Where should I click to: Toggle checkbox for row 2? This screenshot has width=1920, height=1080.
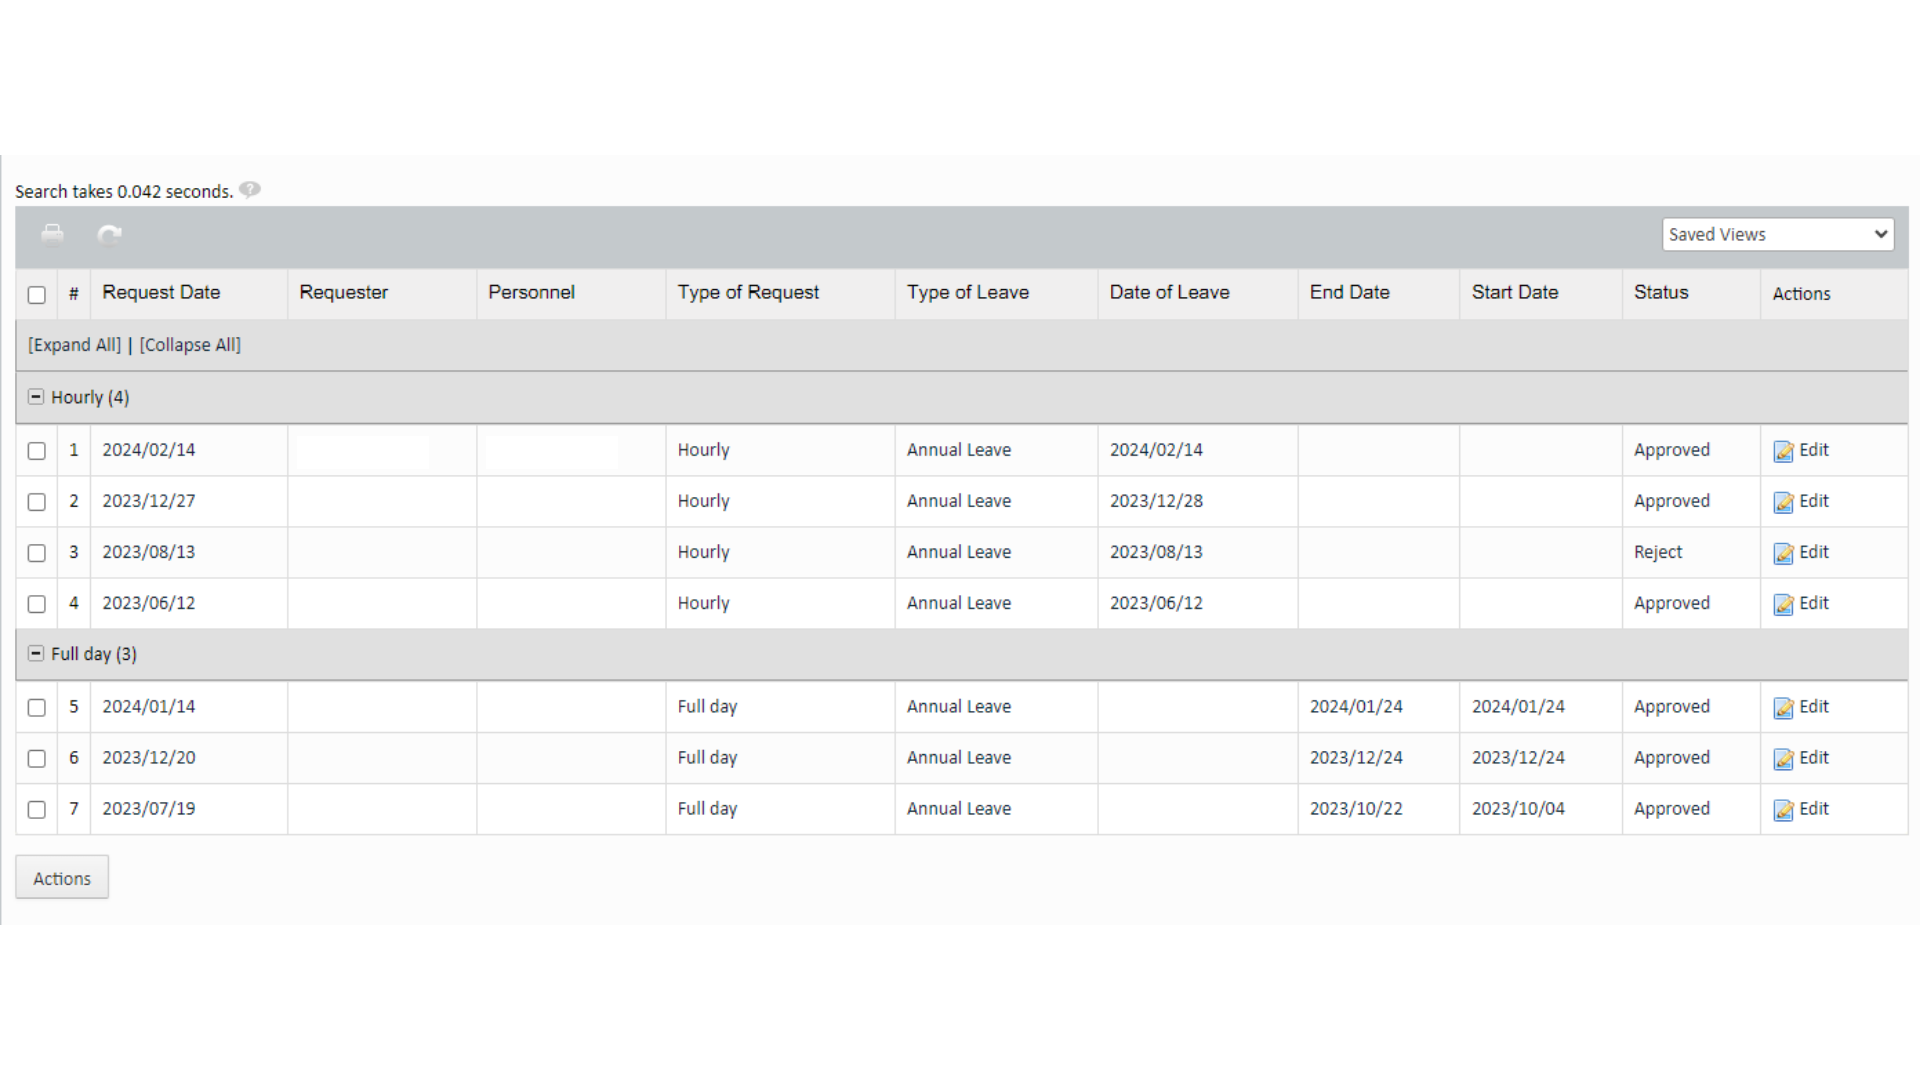tap(36, 501)
